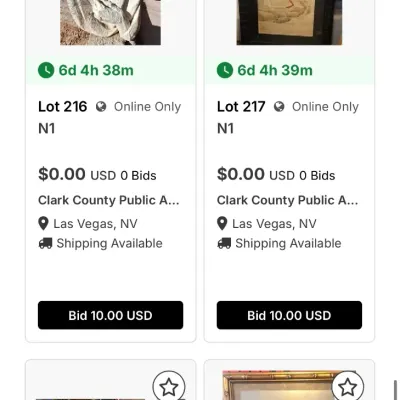Open Lot 217 title link

click(x=225, y=129)
